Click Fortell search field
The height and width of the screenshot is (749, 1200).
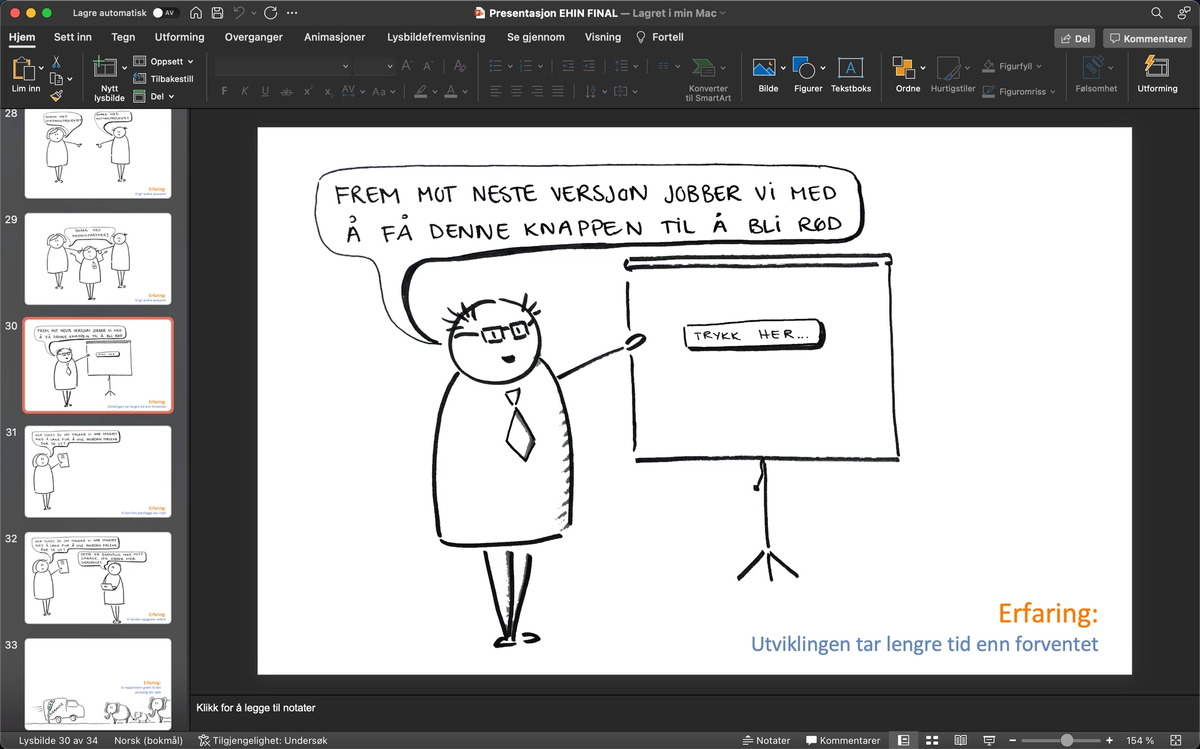[660, 37]
